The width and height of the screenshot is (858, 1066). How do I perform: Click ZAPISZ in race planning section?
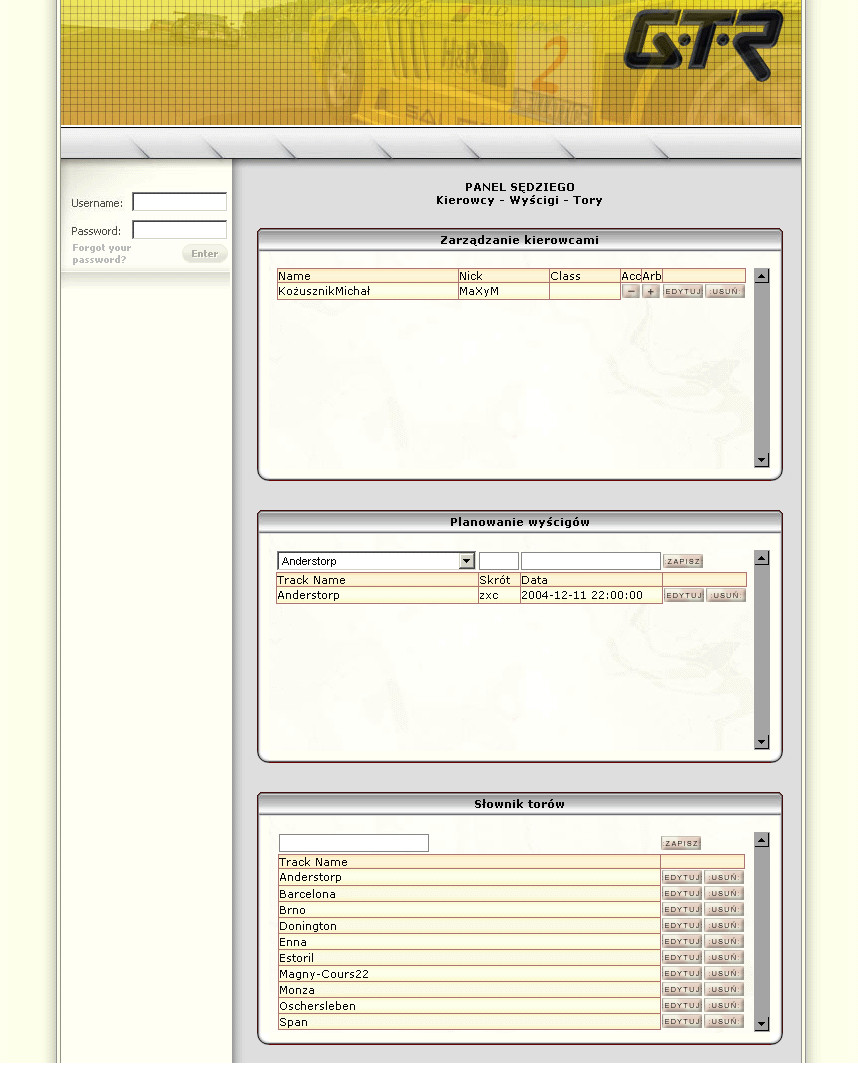click(x=683, y=562)
